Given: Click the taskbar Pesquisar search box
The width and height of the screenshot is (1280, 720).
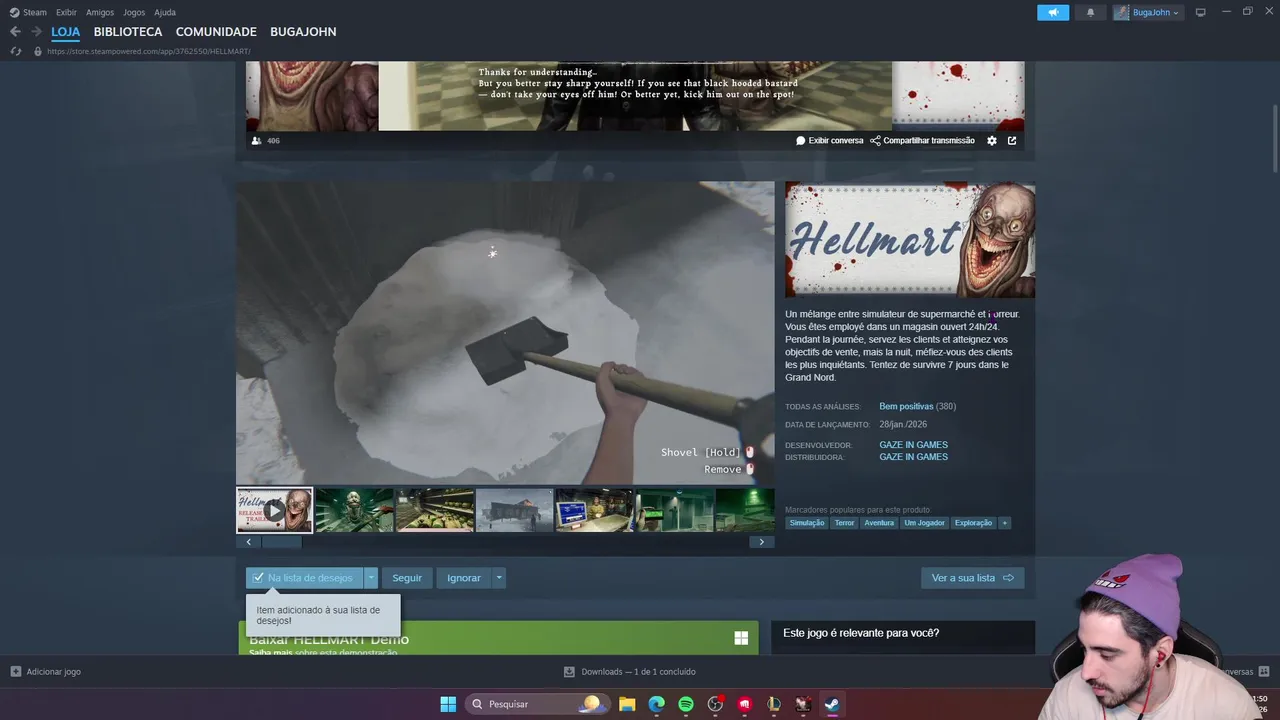Looking at the screenshot, I should click(x=537, y=704).
